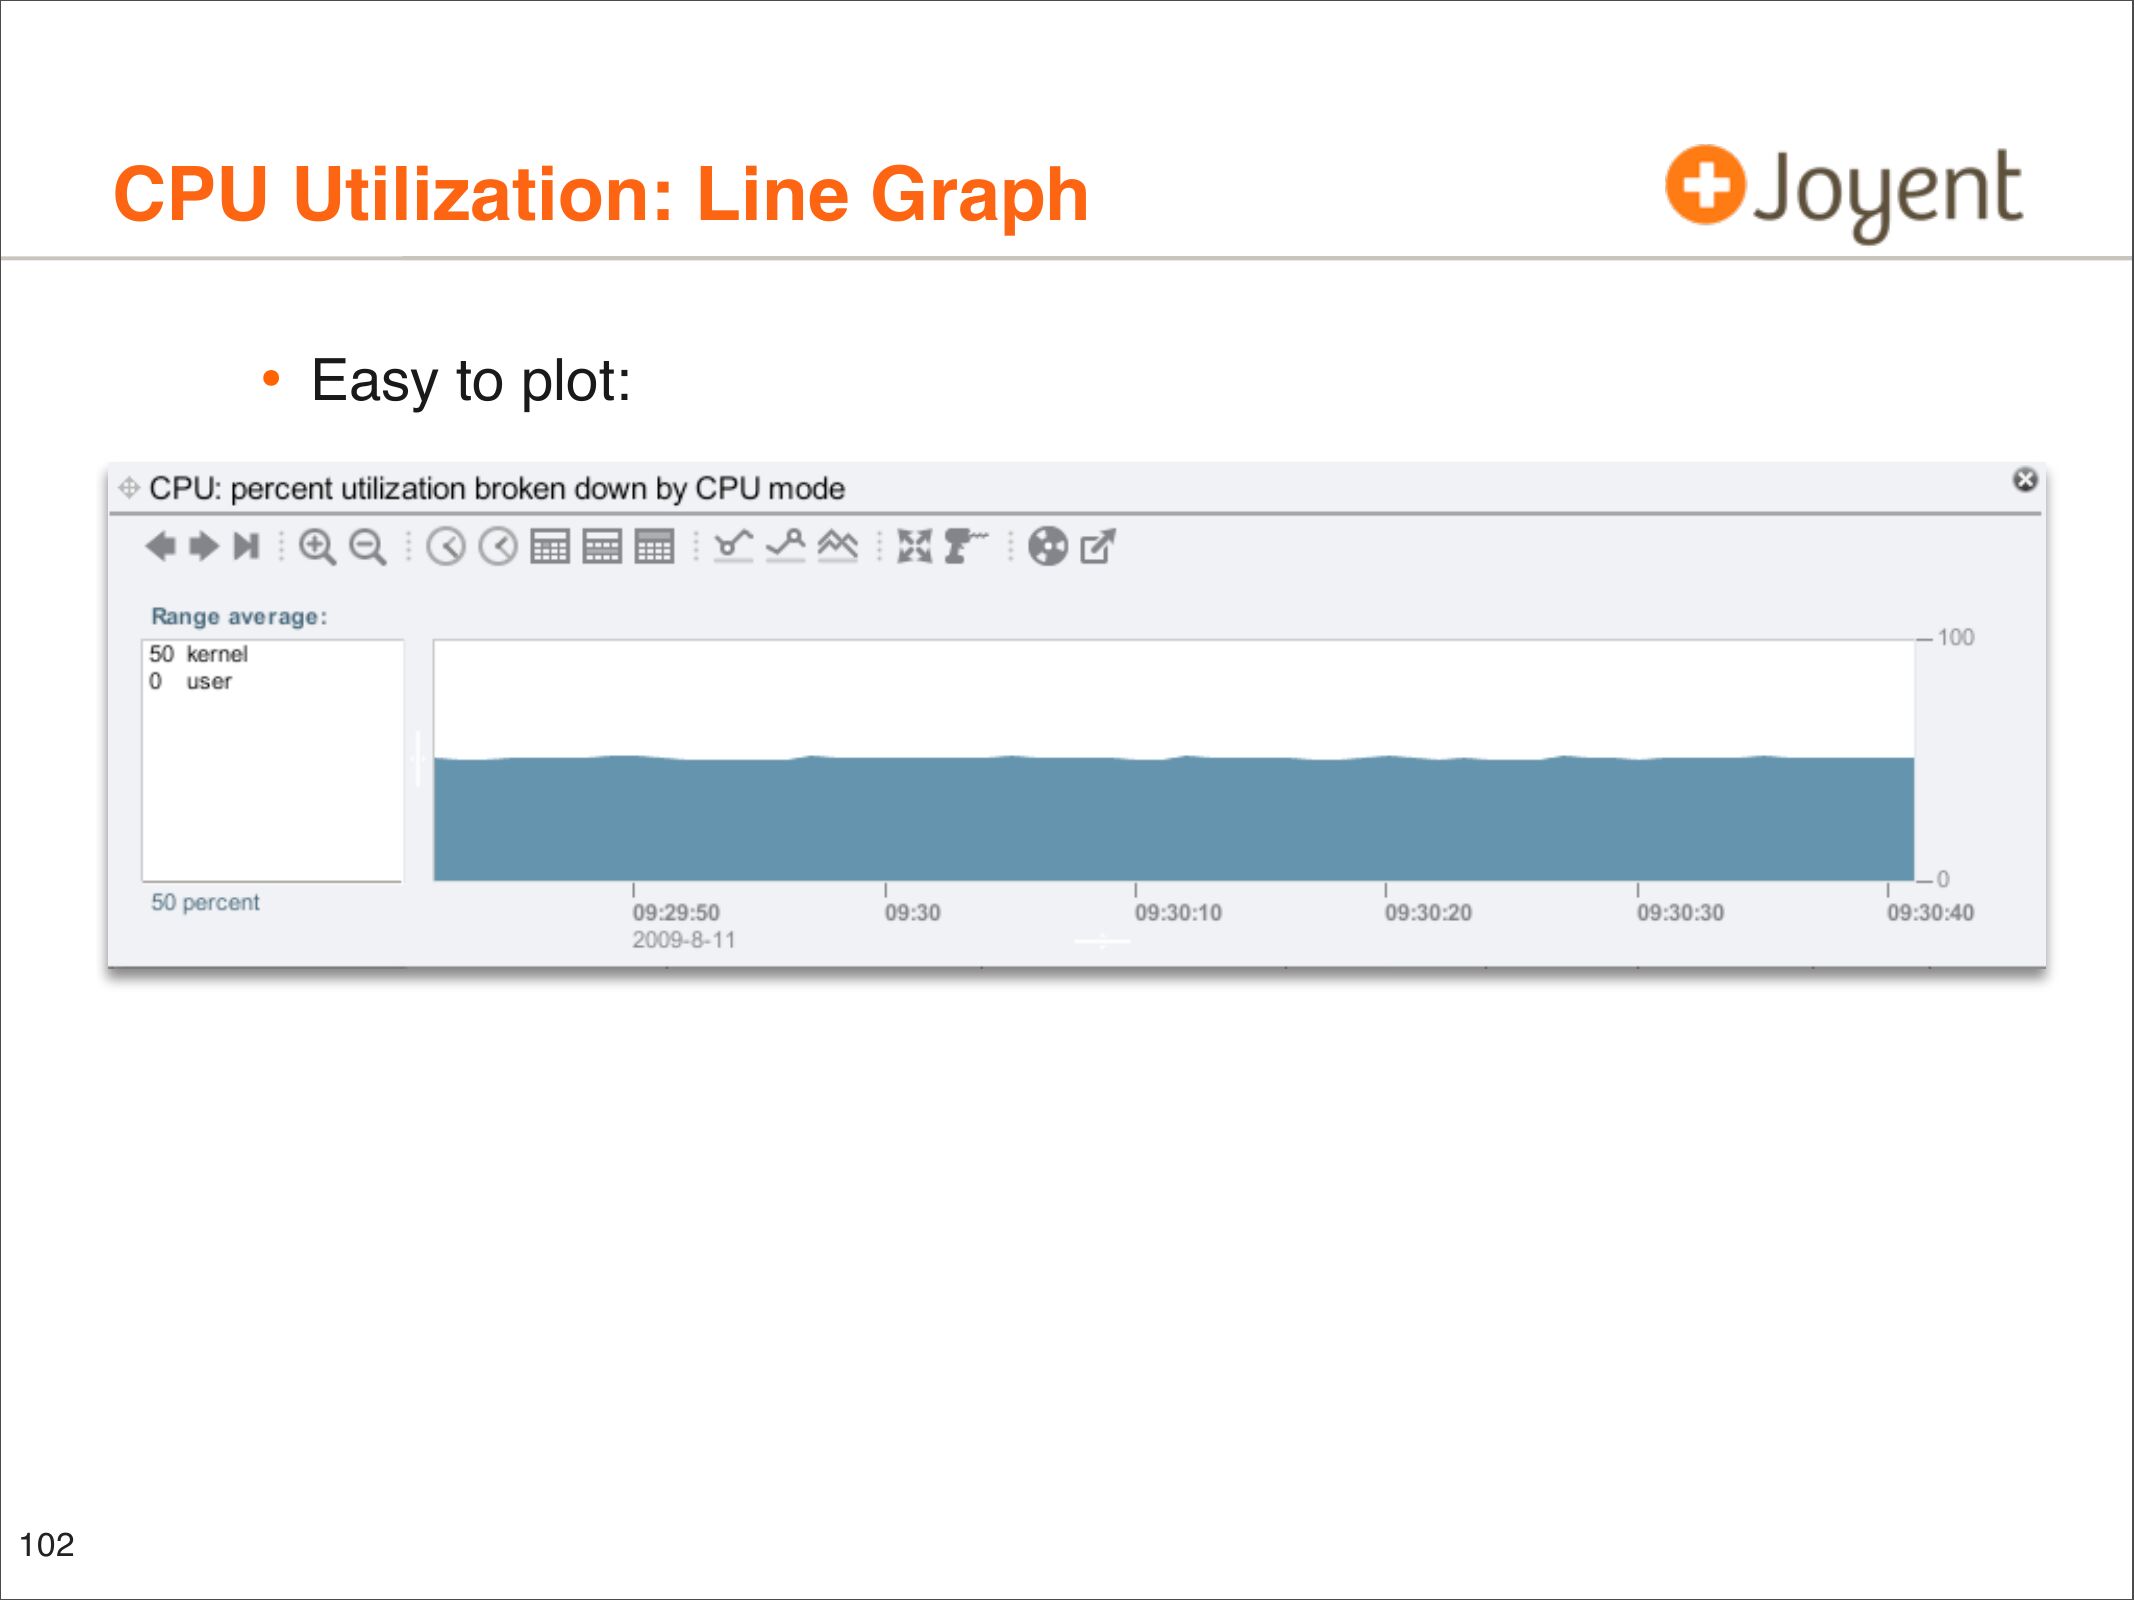Click the expand arrows rescale icon
This screenshot has height=1600, width=2134.
[x=914, y=547]
